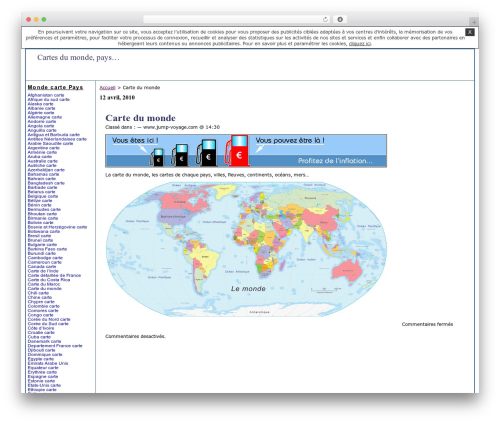Open the 'Allemagne carte' link
This screenshot has height=423, width=500.
click(45, 117)
